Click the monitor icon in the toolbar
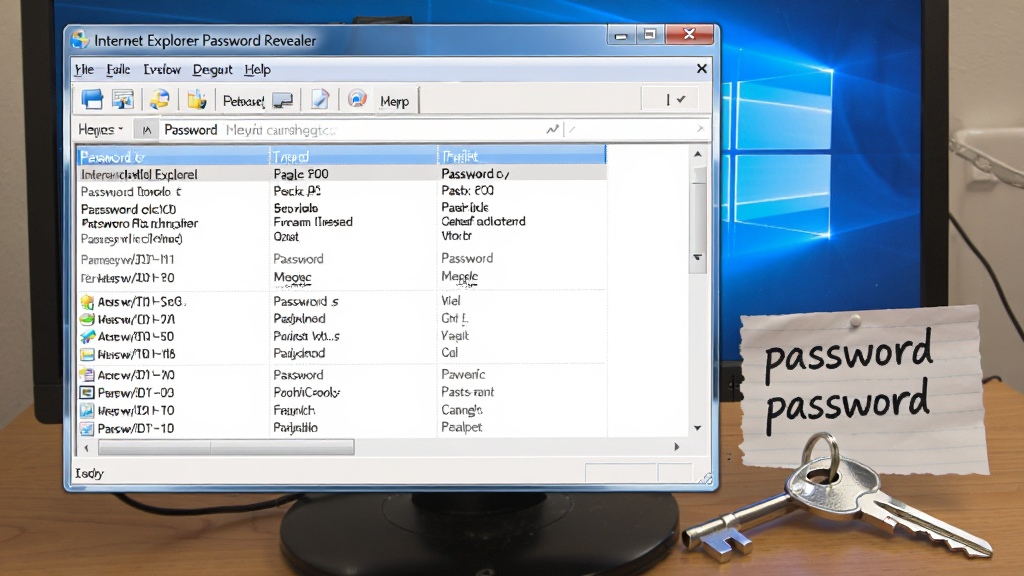The image size is (1024, 576). click(x=283, y=100)
